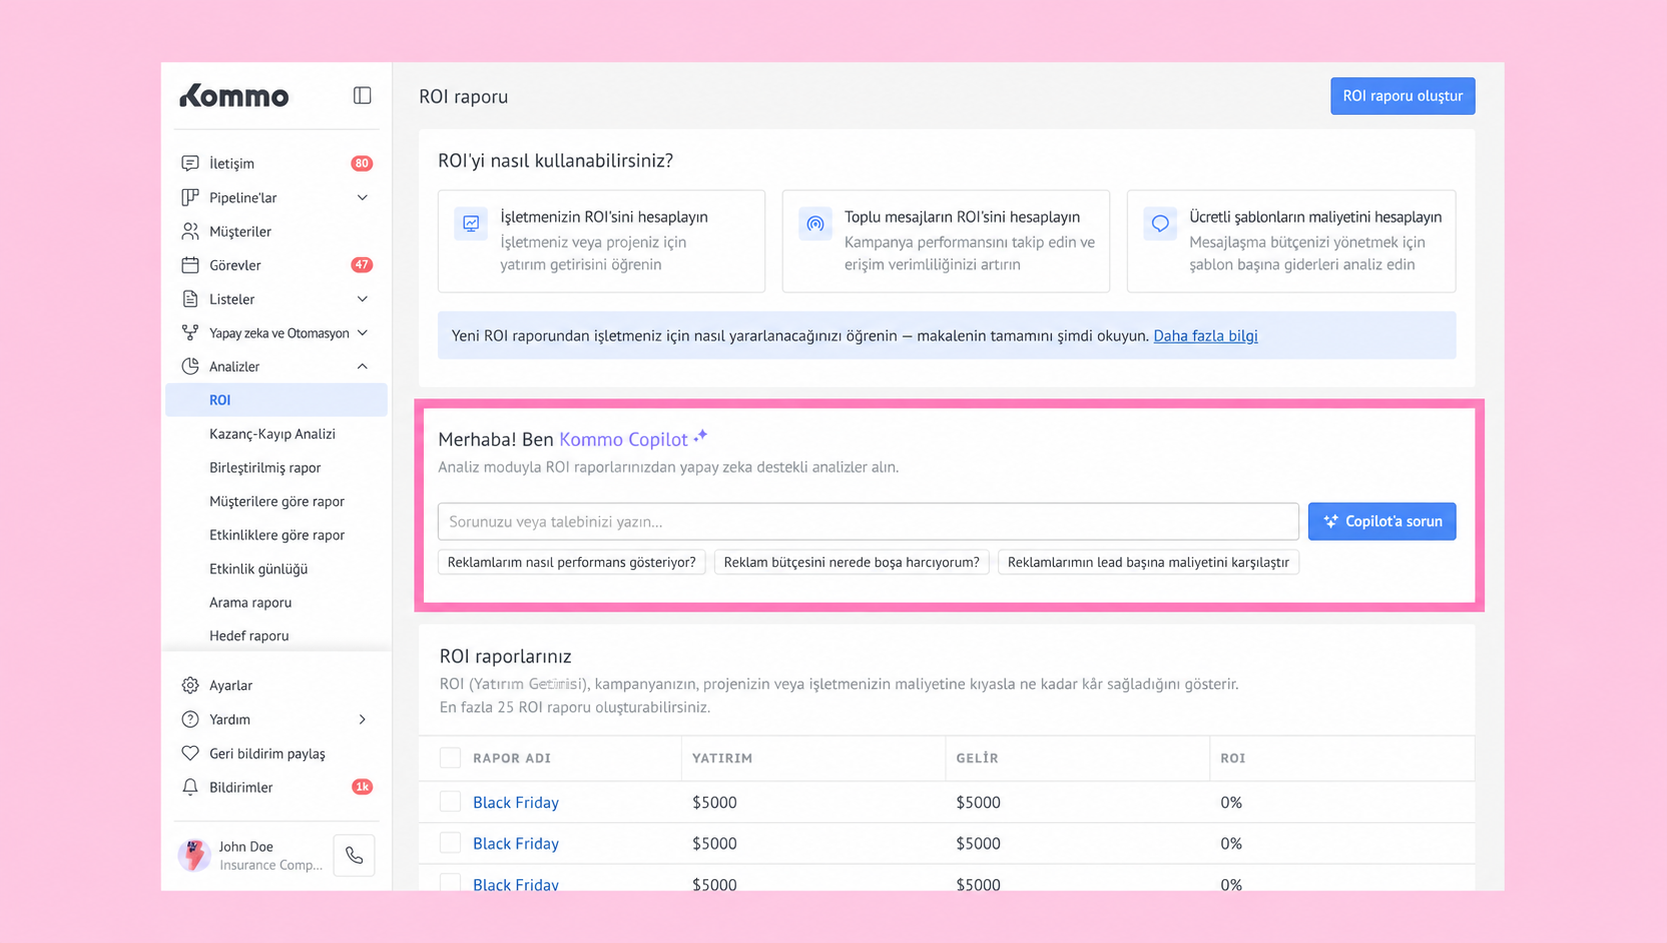Open Arama raporu
The image size is (1667, 943).
pyautogui.click(x=250, y=602)
